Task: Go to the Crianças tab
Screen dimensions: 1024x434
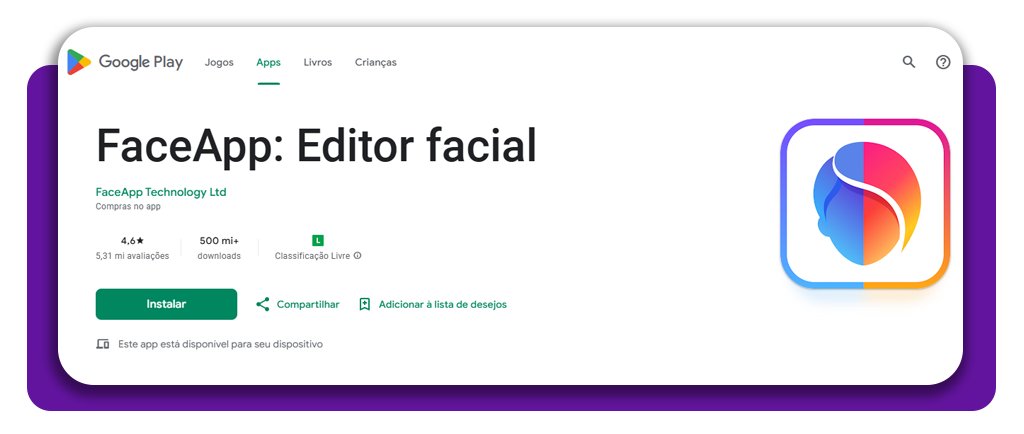Action: click(x=376, y=63)
